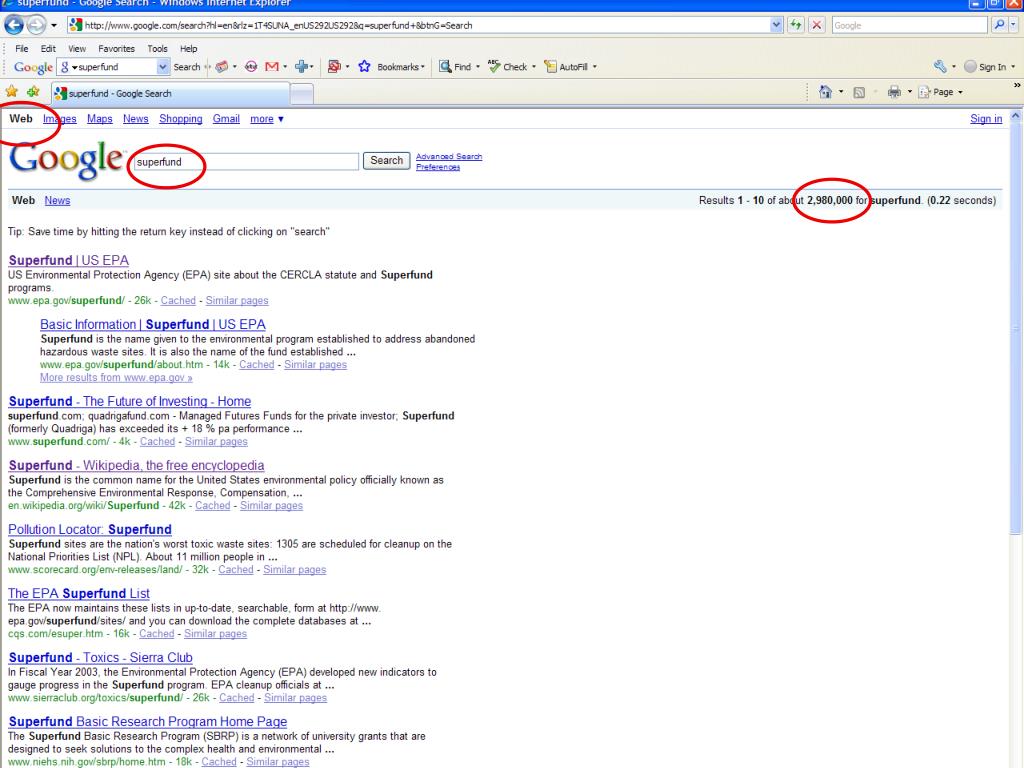Image resolution: width=1024 pixels, height=768 pixels.
Task: Open the recent pages dropdown beside Forward
Action: [x=54, y=25]
